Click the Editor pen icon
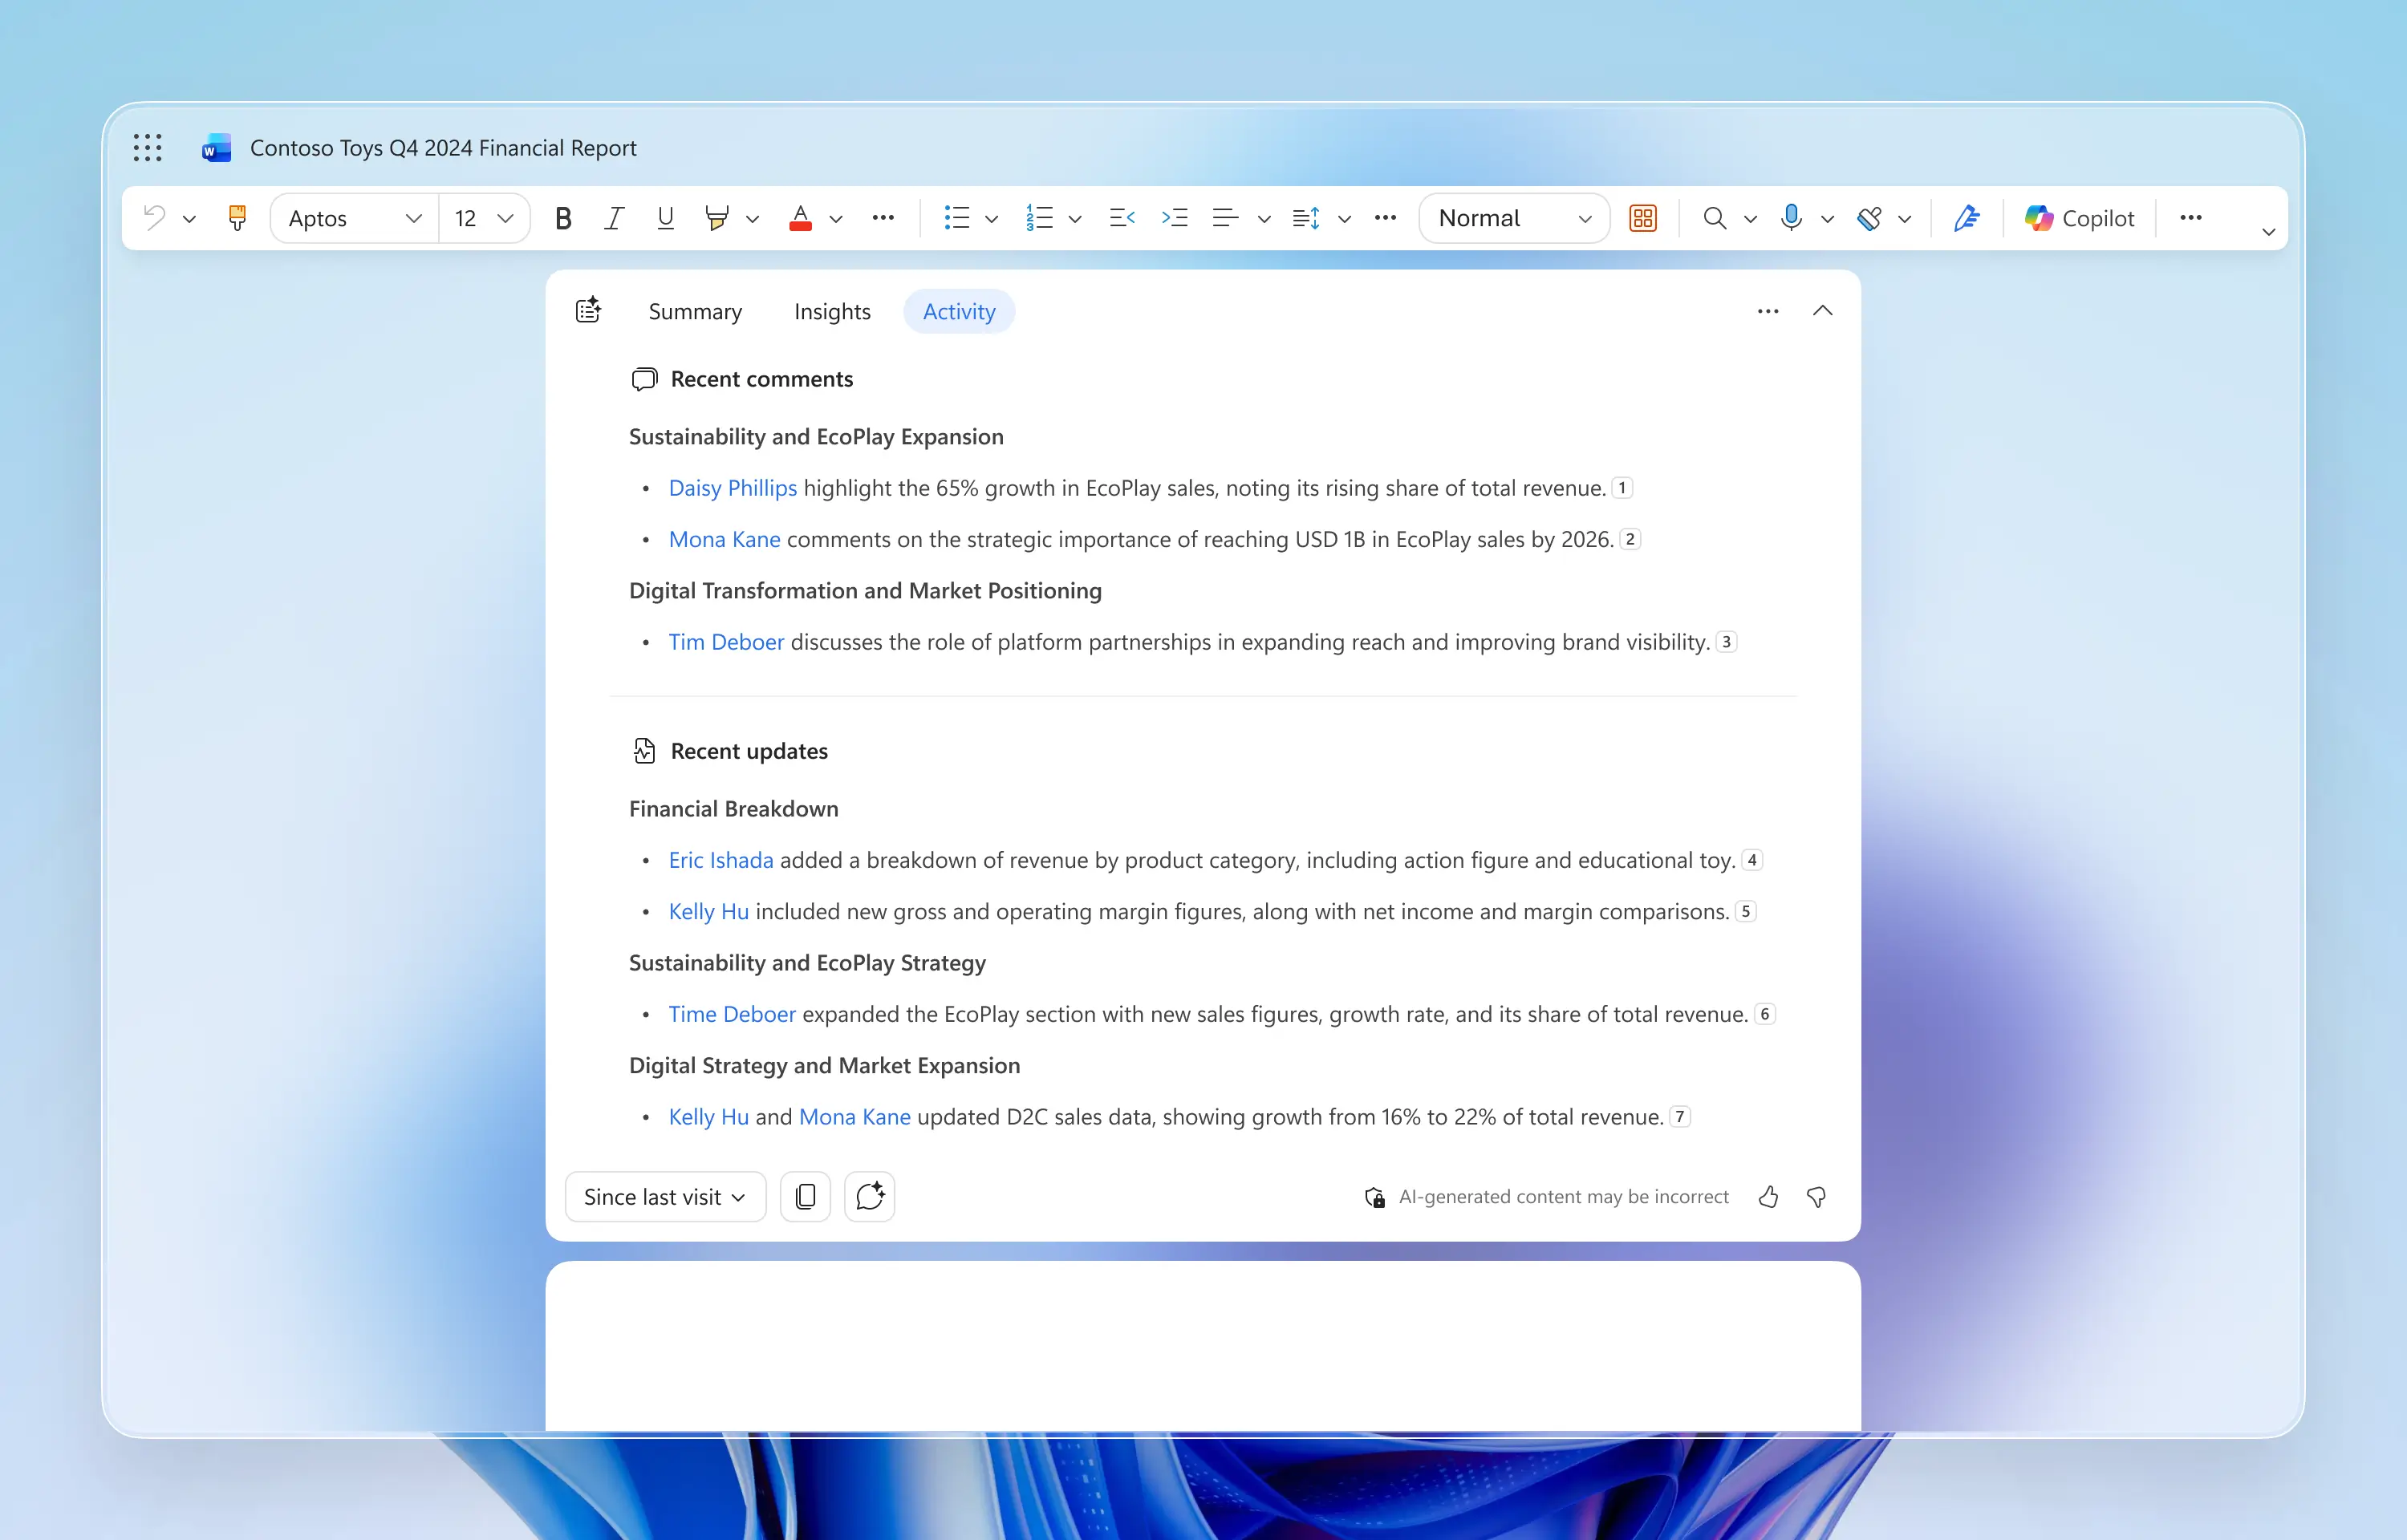 click(1966, 218)
